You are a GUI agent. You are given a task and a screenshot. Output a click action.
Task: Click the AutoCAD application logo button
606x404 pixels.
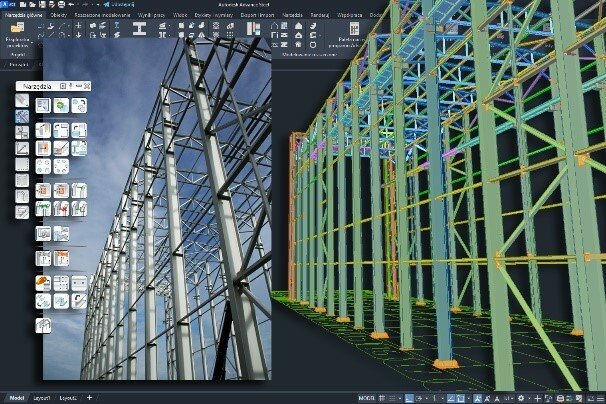(x=5, y=5)
